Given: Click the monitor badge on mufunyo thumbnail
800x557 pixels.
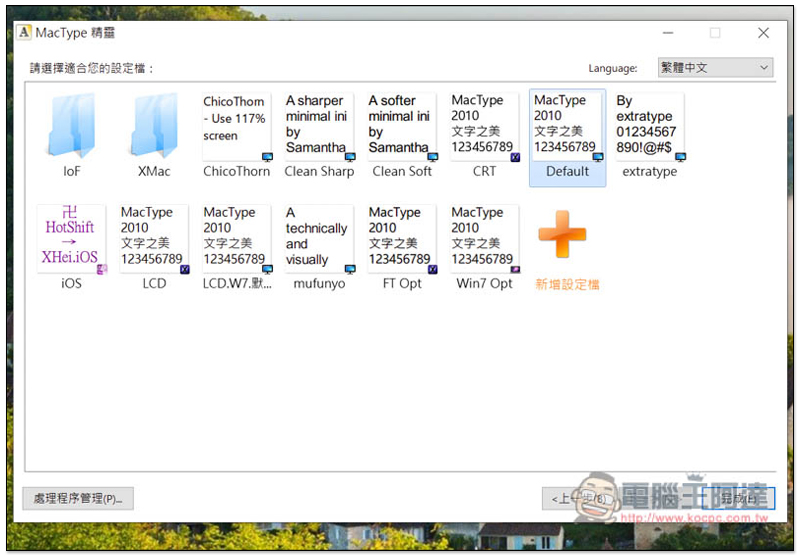Looking at the screenshot, I should coord(350,269).
